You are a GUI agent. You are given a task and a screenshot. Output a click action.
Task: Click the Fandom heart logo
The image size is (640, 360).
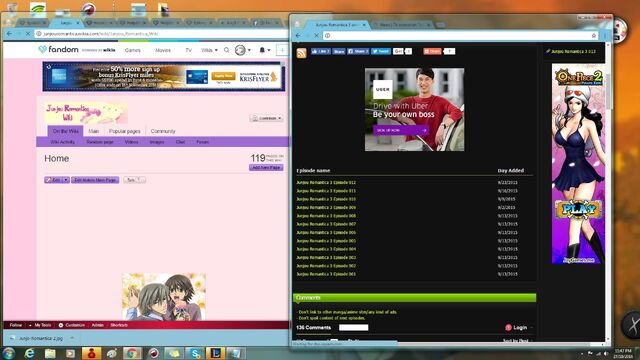point(42,49)
